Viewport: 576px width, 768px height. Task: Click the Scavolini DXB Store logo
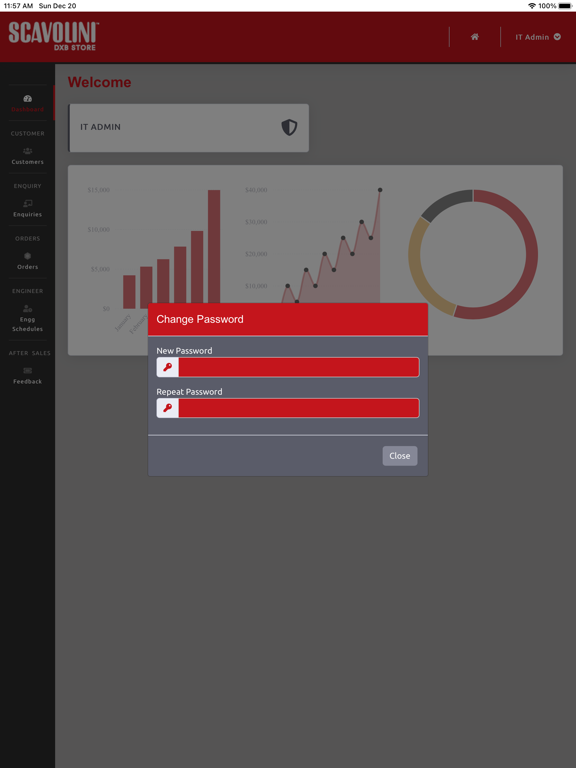pyautogui.click(x=54, y=36)
